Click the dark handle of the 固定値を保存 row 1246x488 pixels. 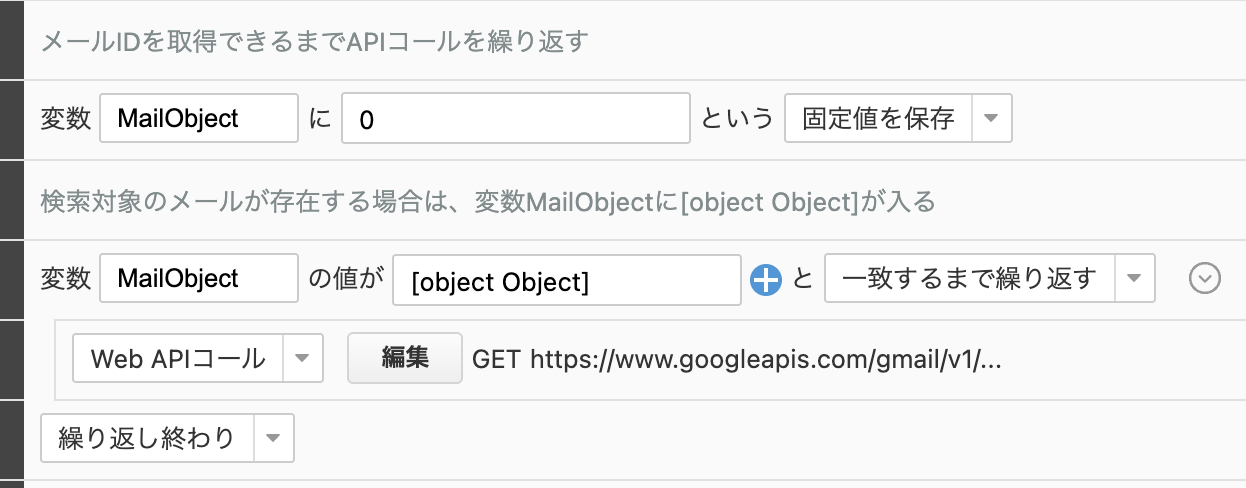point(11,119)
